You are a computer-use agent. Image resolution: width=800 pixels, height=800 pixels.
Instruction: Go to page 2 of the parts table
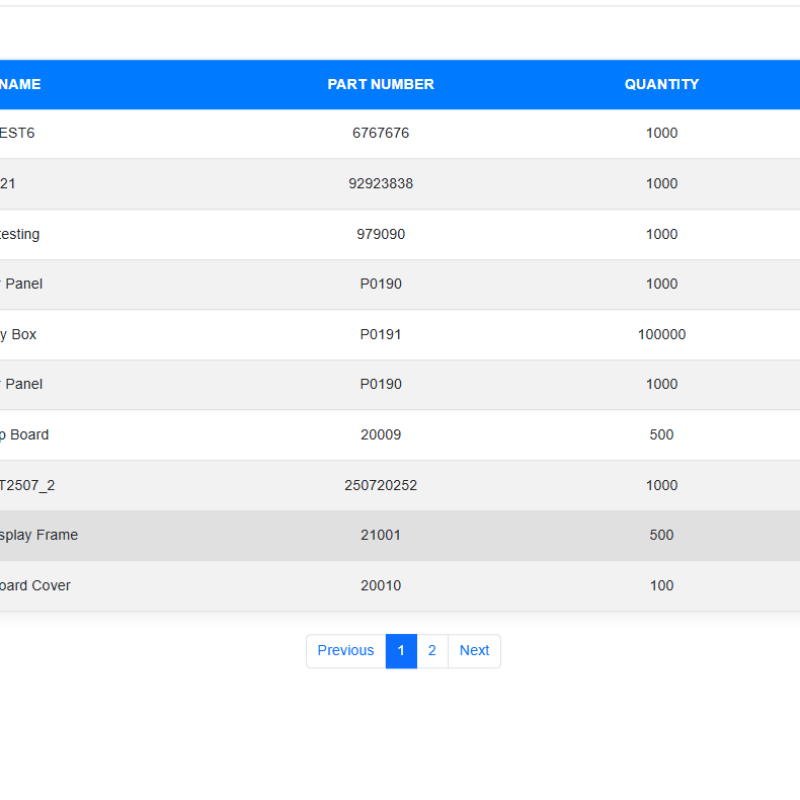[x=432, y=651]
